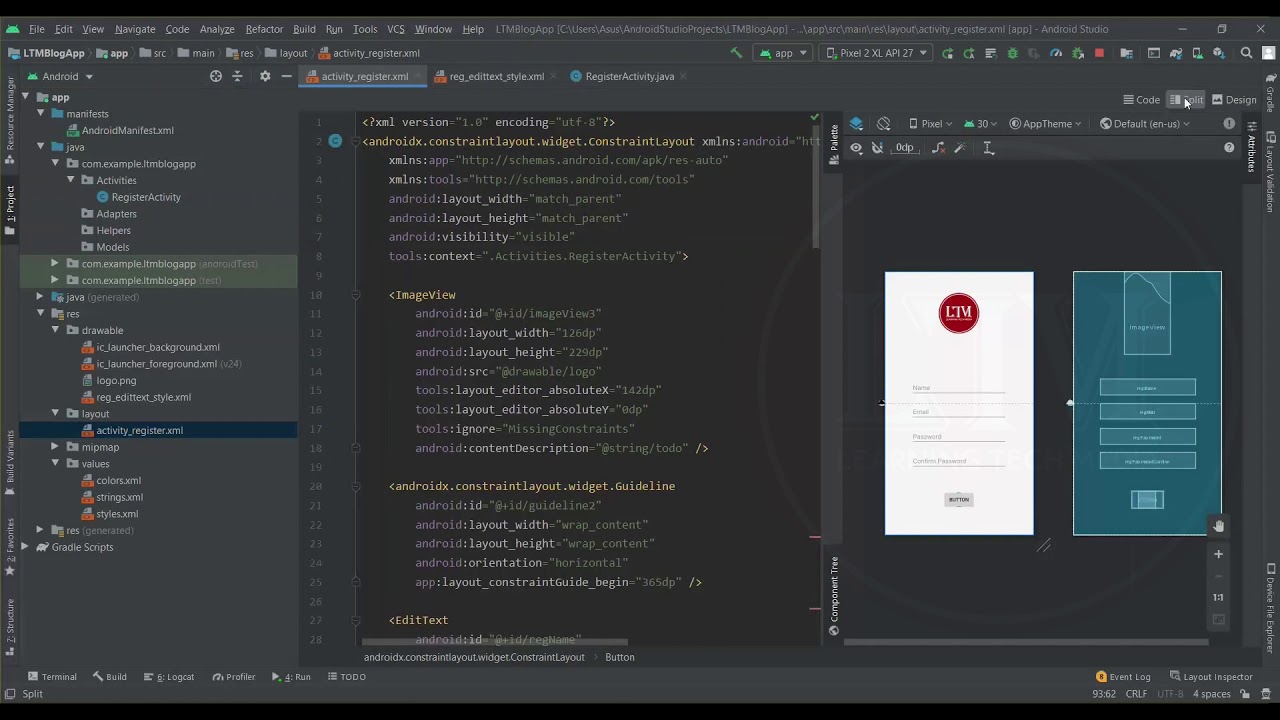Open the Layout Inspector
Image resolution: width=1280 pixels, height=720 pixels.
point(1211,677)
